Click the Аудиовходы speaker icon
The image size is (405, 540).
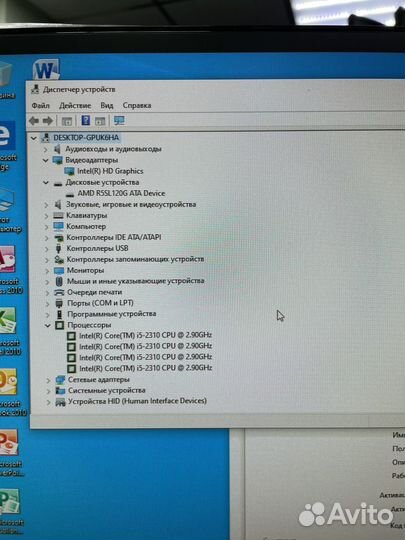click(x=58, y=149)
